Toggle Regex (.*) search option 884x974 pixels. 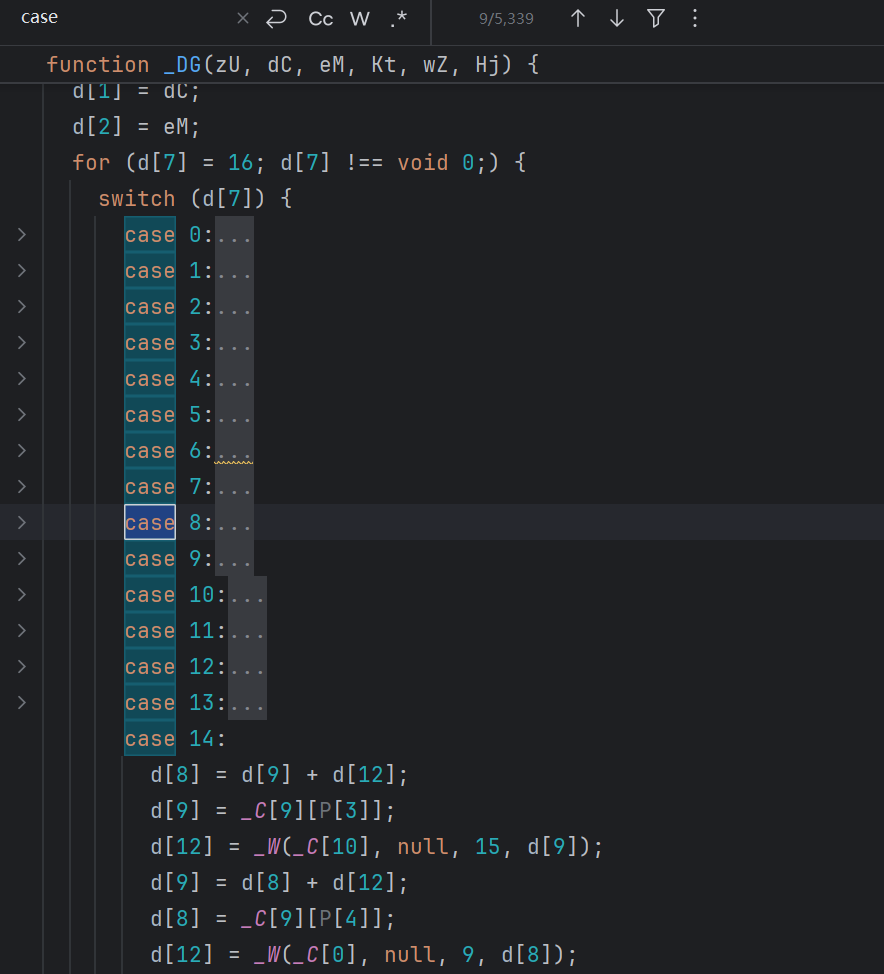point(399,19)
